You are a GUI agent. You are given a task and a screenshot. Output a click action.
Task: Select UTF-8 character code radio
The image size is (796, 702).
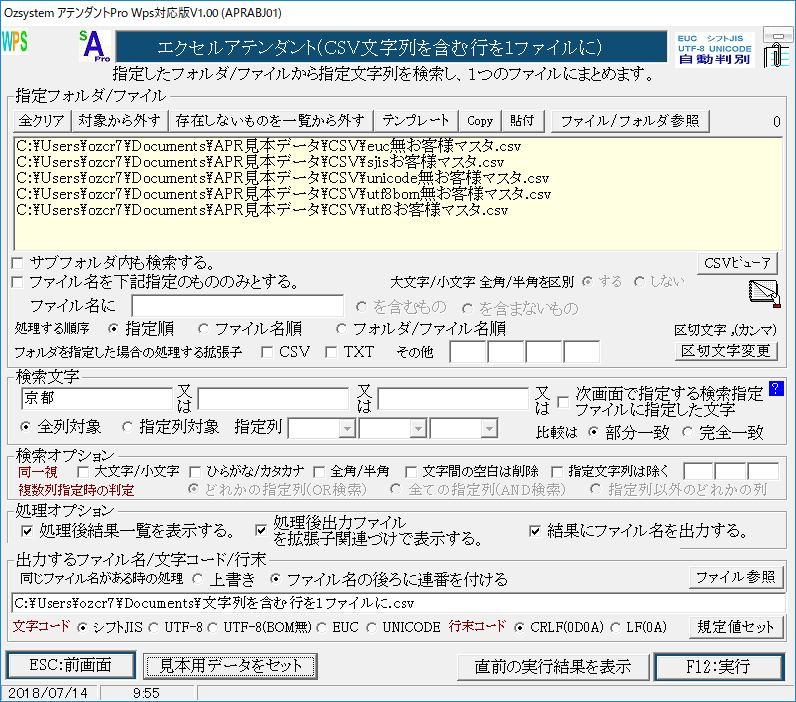click(x=153, y=628)
